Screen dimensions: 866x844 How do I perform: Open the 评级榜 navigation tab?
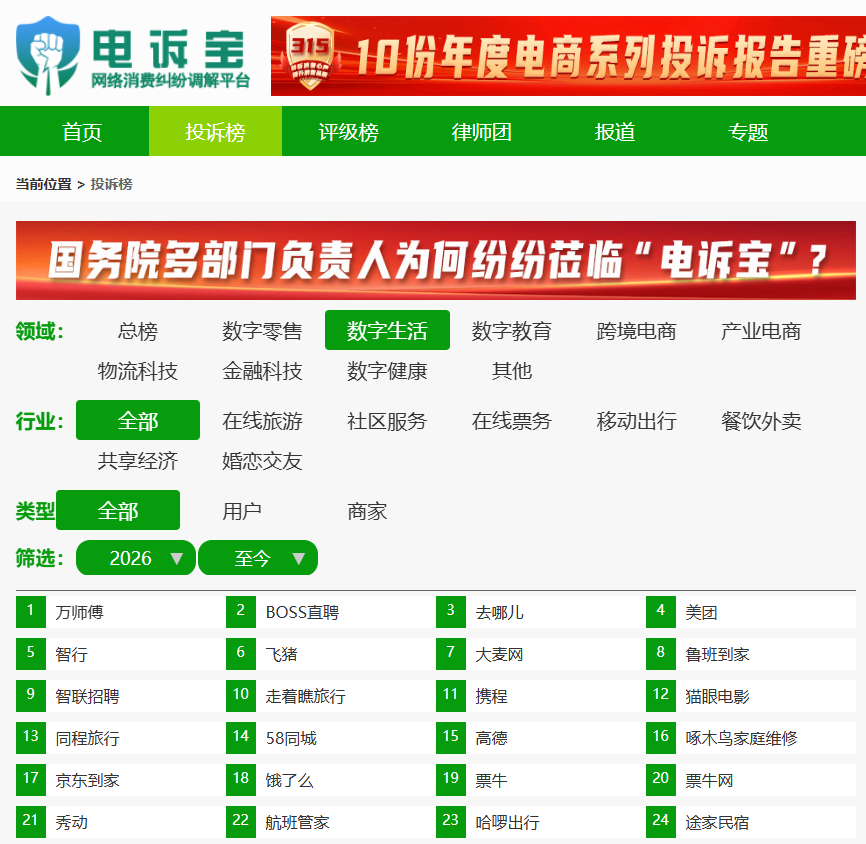tap(348, 131)
